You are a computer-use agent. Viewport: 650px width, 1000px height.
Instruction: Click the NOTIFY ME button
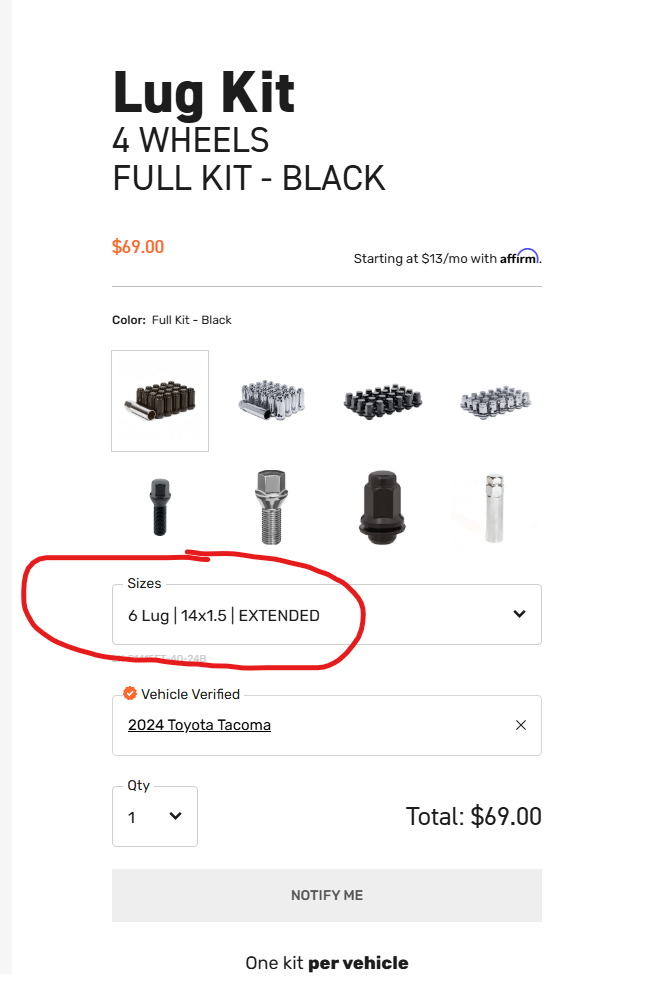click(x=327, y=895)
